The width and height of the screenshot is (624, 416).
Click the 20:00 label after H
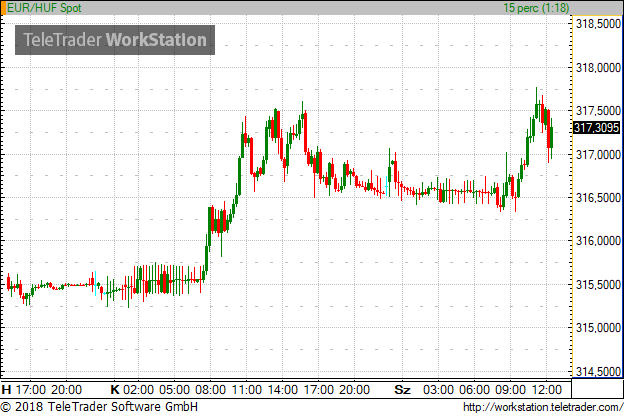tap(67, 389)
